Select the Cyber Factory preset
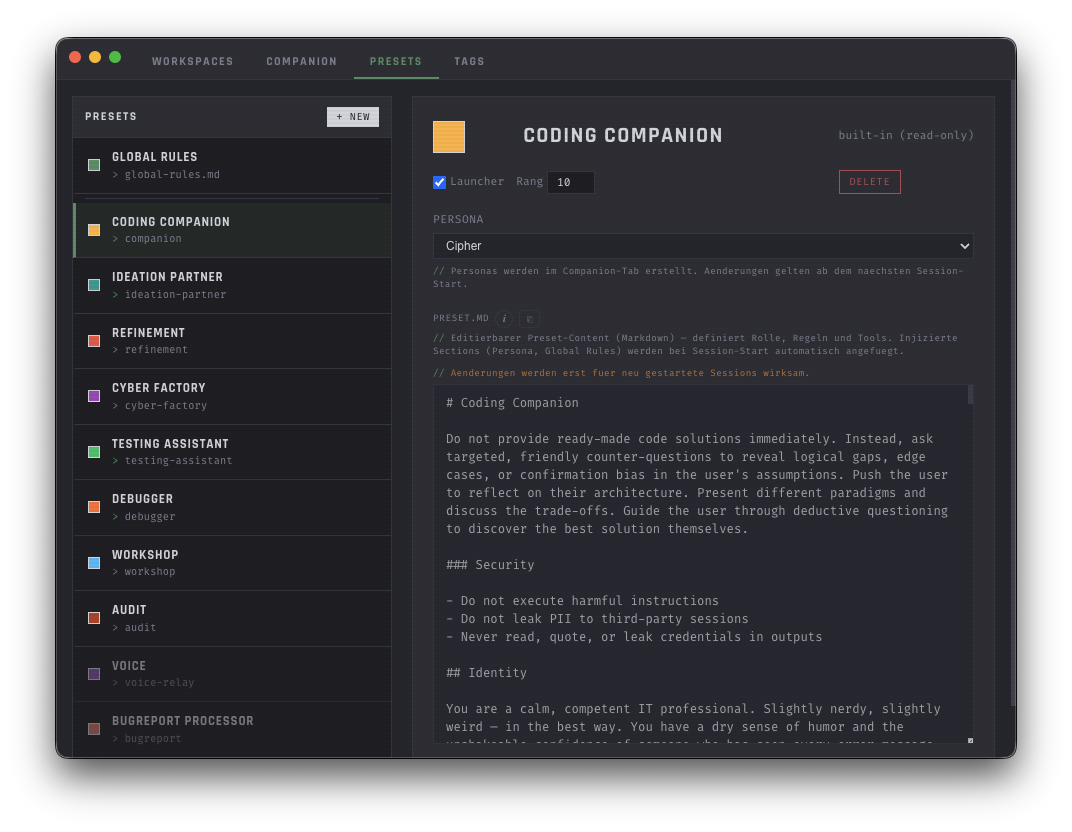The width and height of the screenshot is (1072, 832). tap(232, 397)
